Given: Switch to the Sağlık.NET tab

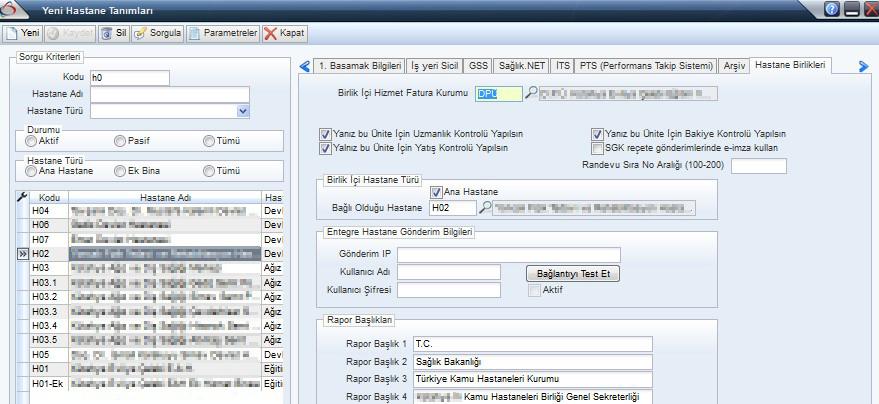Looking at the screenshot, I should tap(523, 65).
